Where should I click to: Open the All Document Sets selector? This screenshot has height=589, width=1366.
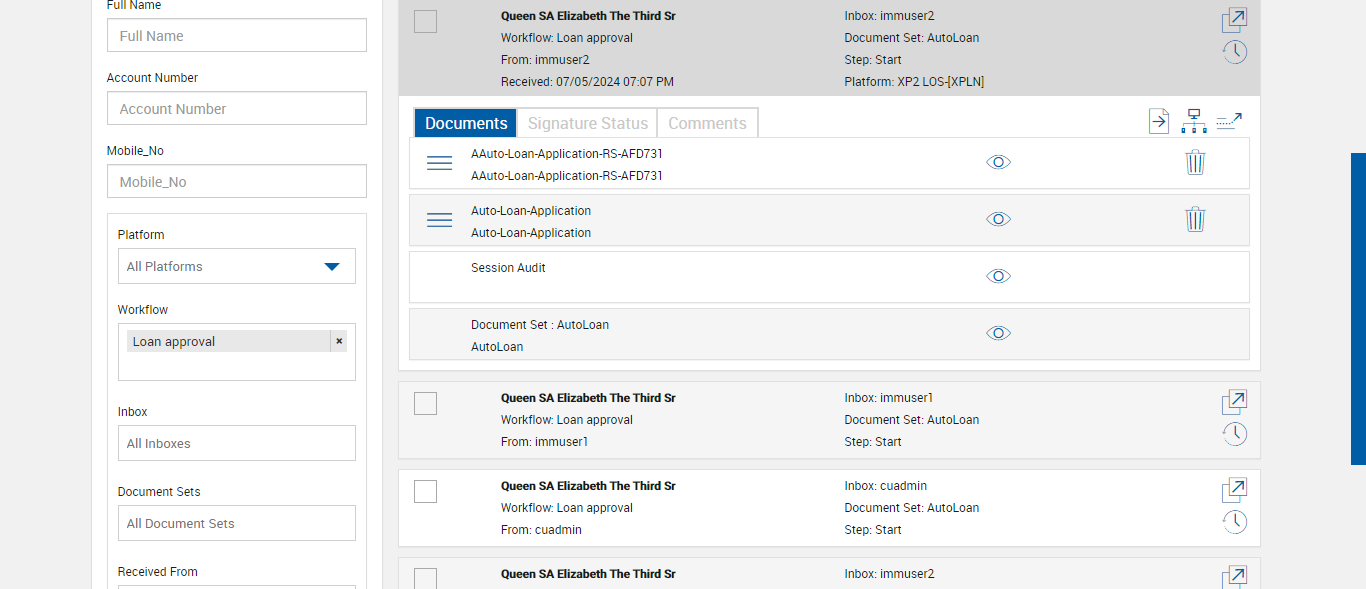coord(237,524)
